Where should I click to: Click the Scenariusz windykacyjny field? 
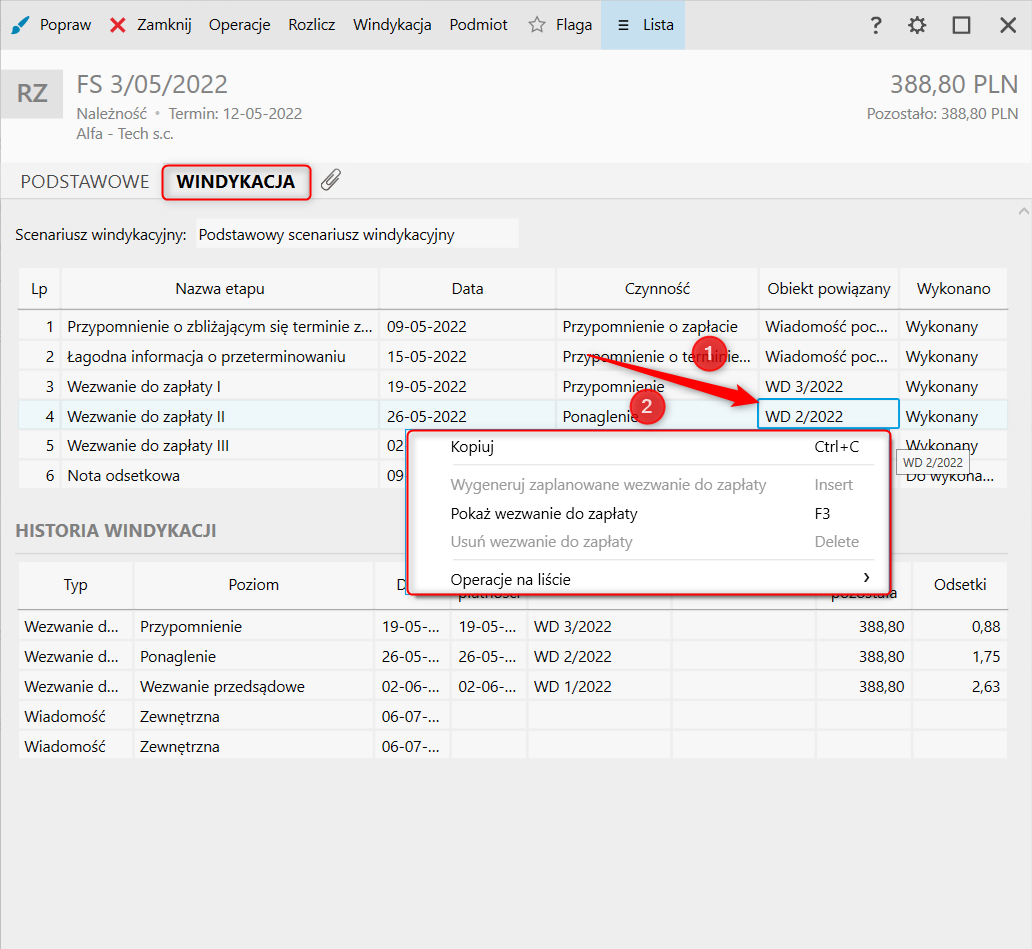[x=357, y=234]
